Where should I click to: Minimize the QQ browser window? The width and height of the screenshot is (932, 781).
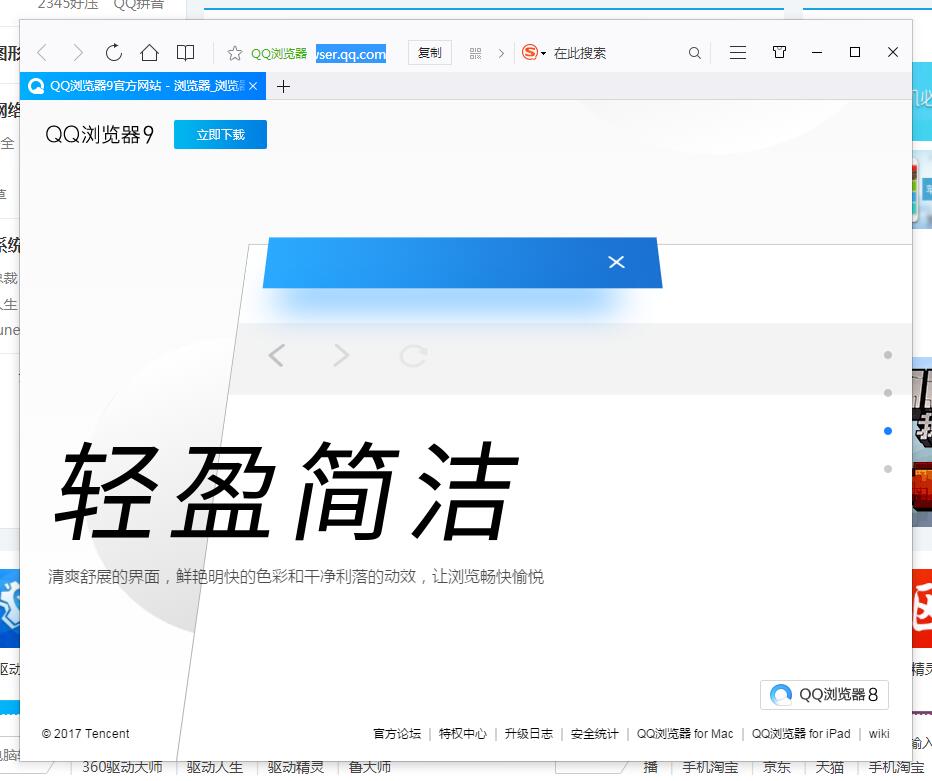coord(817,52)
